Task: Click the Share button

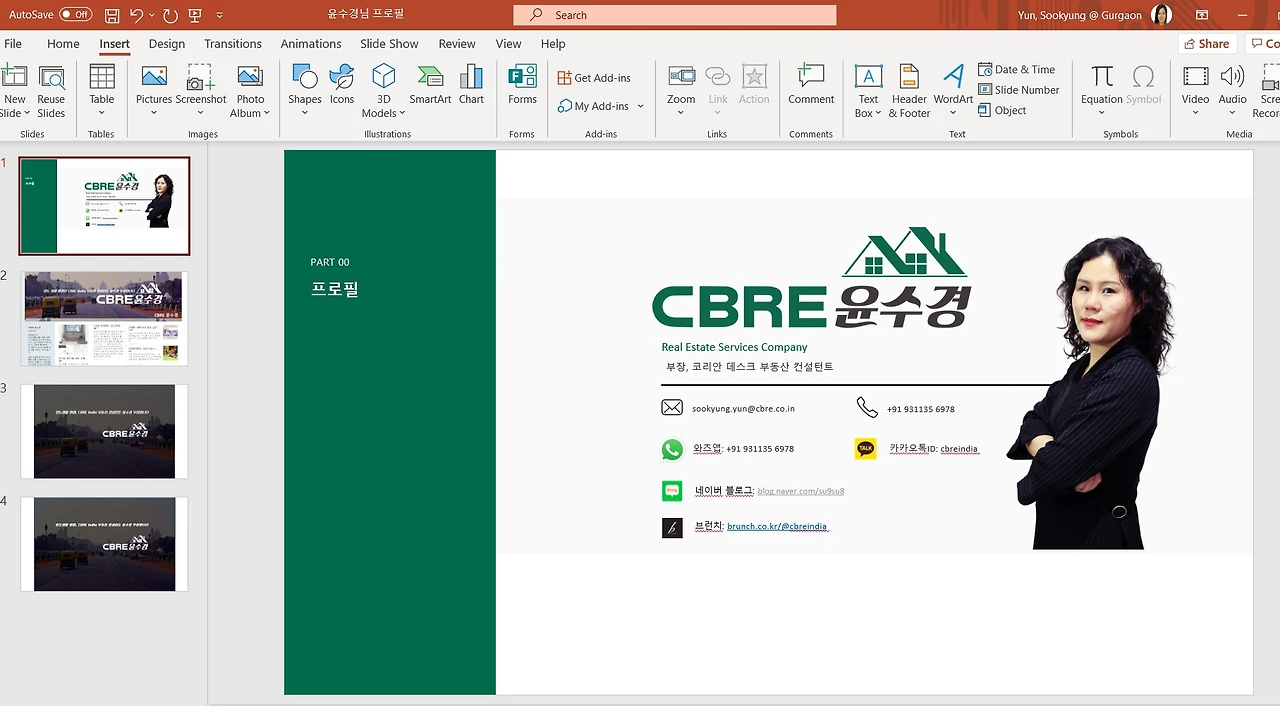Action: click(1206, 44)
